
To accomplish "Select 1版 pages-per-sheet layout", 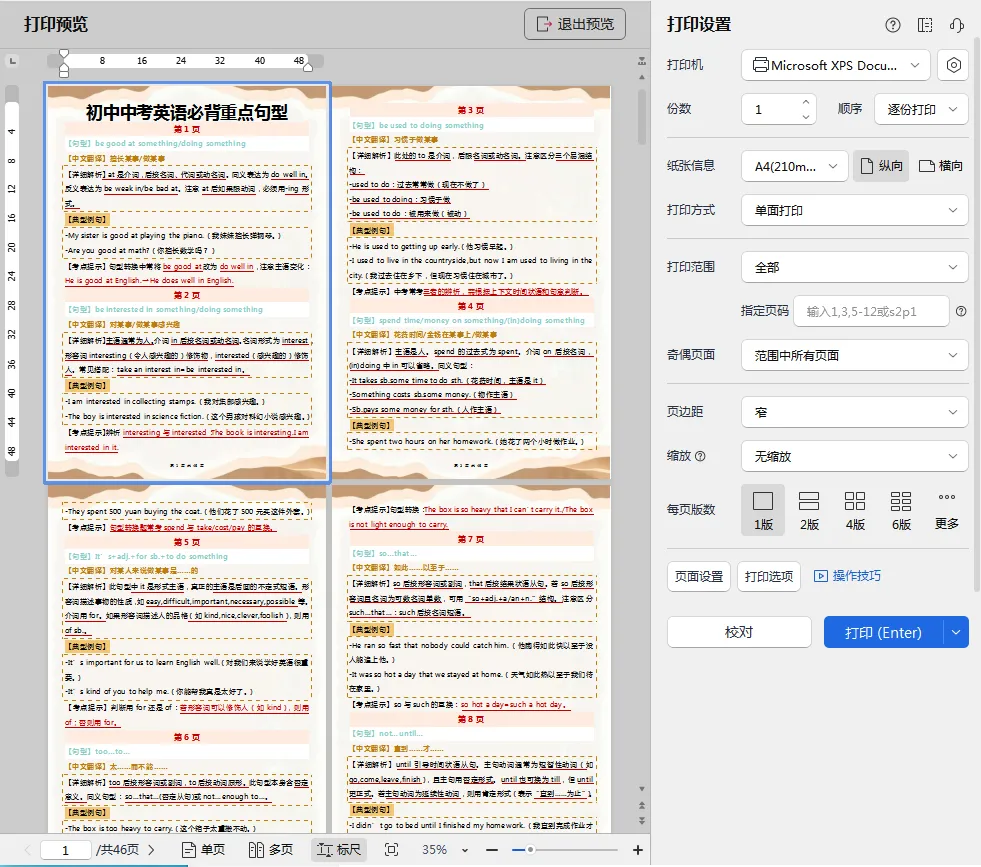I will click(763, 510).
